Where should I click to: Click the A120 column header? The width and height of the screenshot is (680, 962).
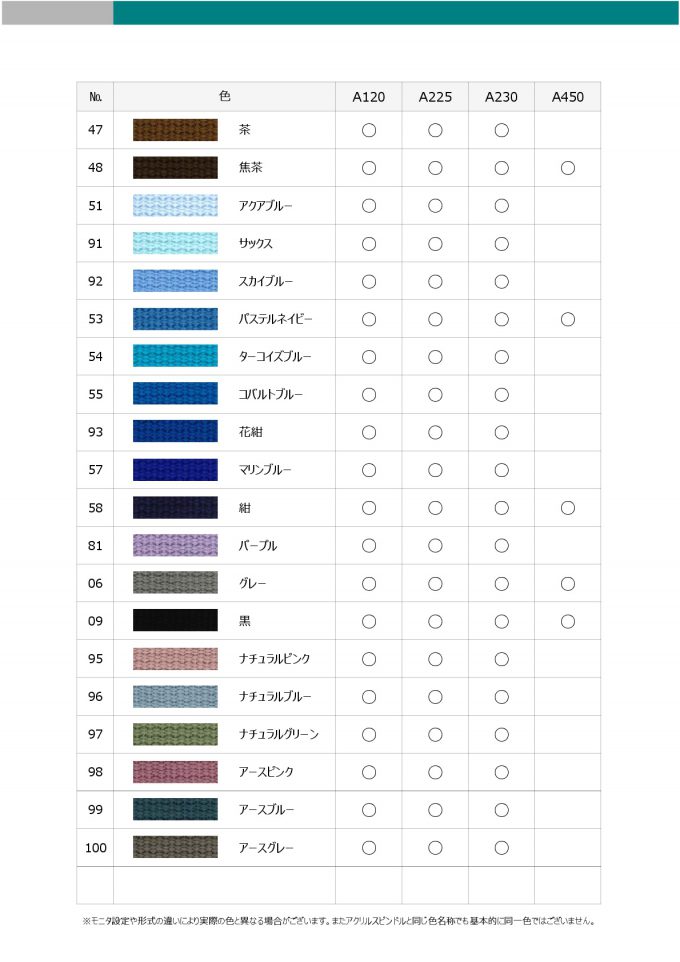coord(368,97)
